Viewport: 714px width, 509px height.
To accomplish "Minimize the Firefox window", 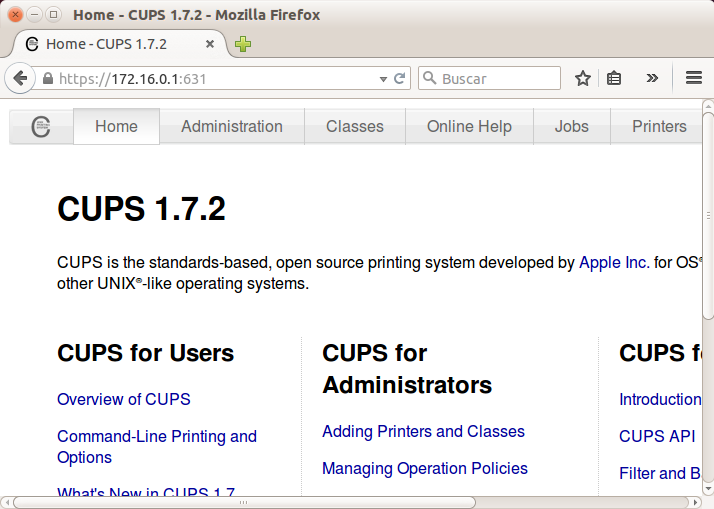I will click(x=35, y=15).
